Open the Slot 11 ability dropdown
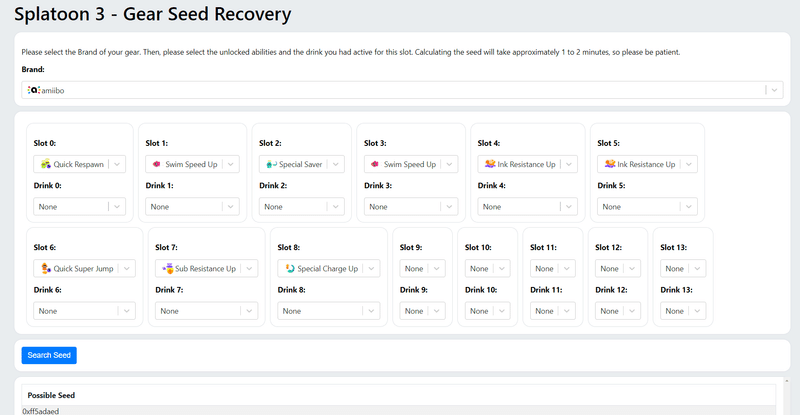 tap(553, 268)
